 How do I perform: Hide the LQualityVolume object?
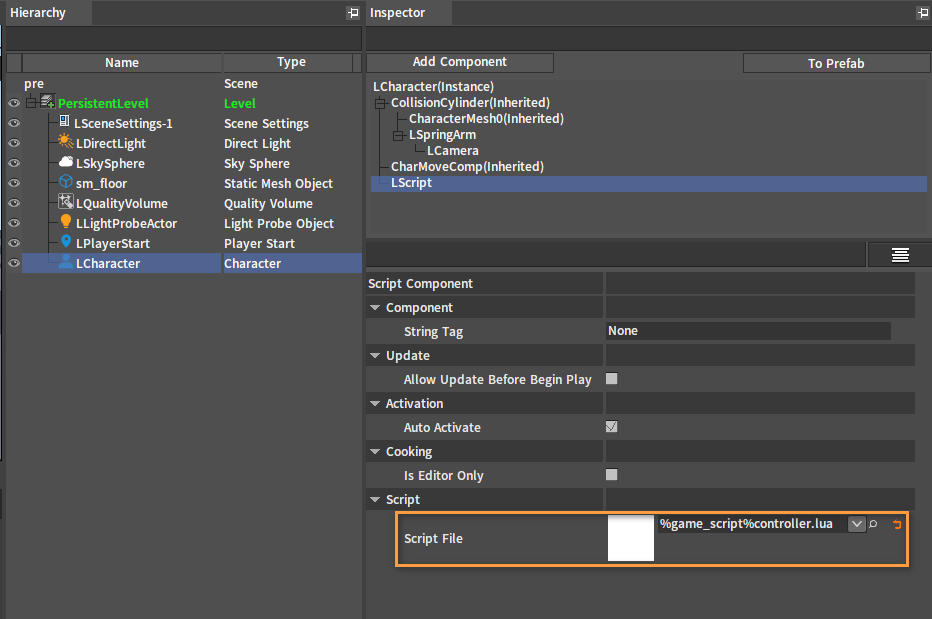[x=14, y=203]
